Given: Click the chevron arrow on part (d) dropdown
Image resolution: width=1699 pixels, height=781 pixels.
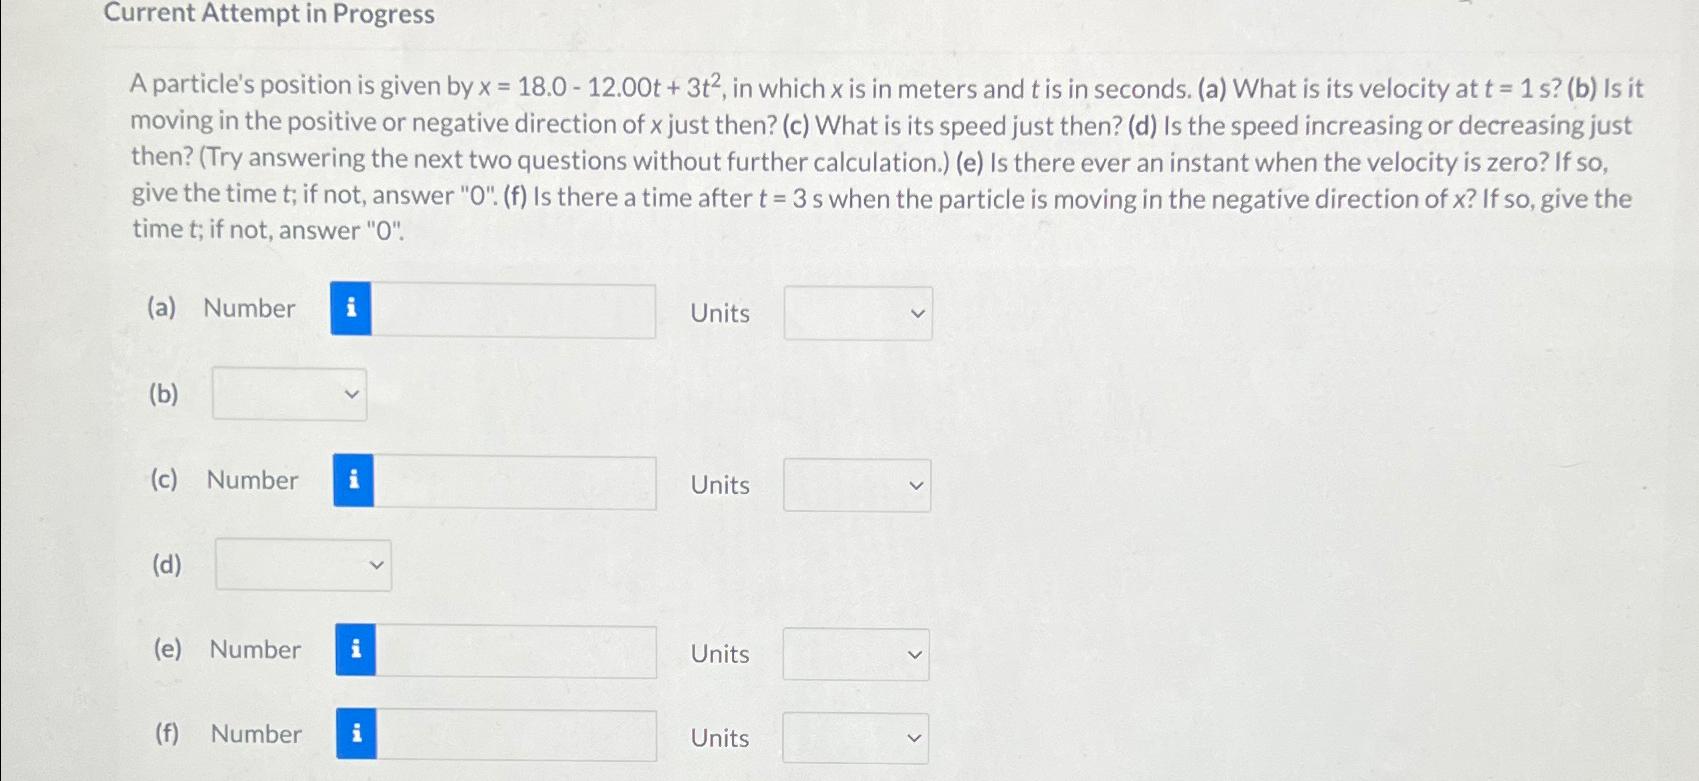Looking at the screenshot, I should point(377,565).
